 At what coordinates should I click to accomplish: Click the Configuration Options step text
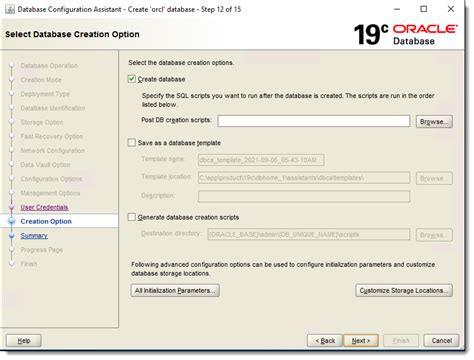pos(51,179)
